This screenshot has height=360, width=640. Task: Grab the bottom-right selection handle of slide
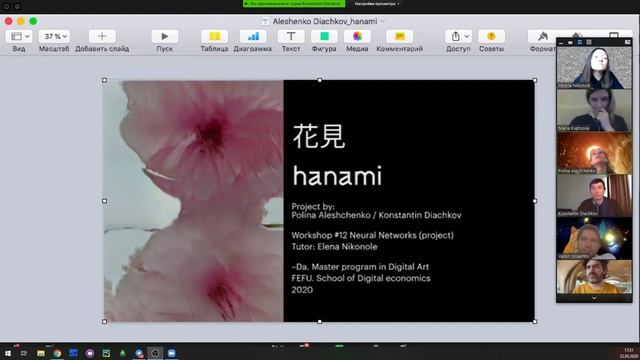(535, 322)
